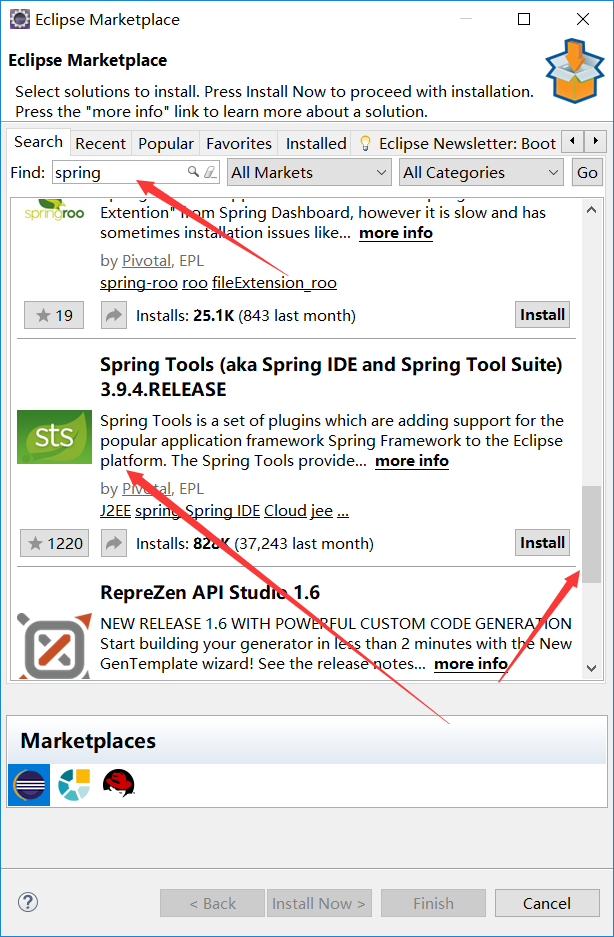614x937 pixels.
Task: Click the spring-roo tag link
Action: tap(139, 283)
